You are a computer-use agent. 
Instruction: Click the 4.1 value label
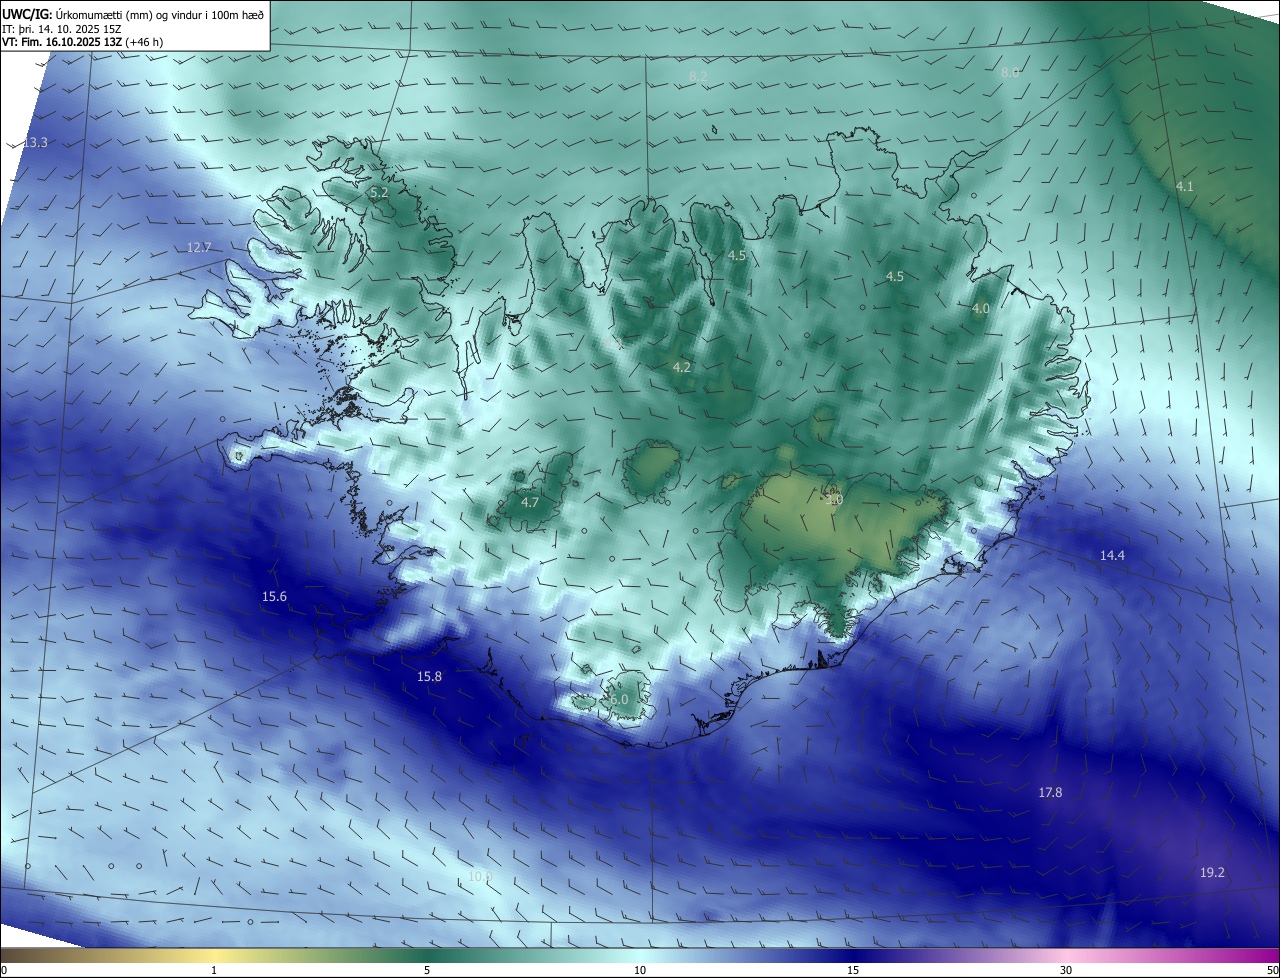click(x=1184, y=186)
